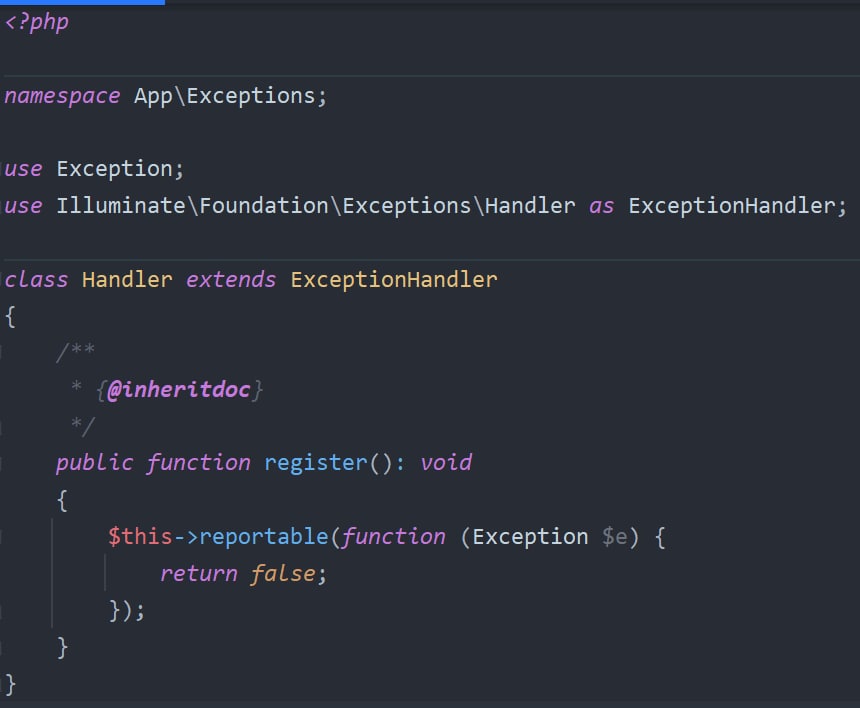This screenshot has height=708, width=860.
Task: Click 'ExceptionHandler;' alias in use statement
Action: pyautogui.click(x=737, y=206)
